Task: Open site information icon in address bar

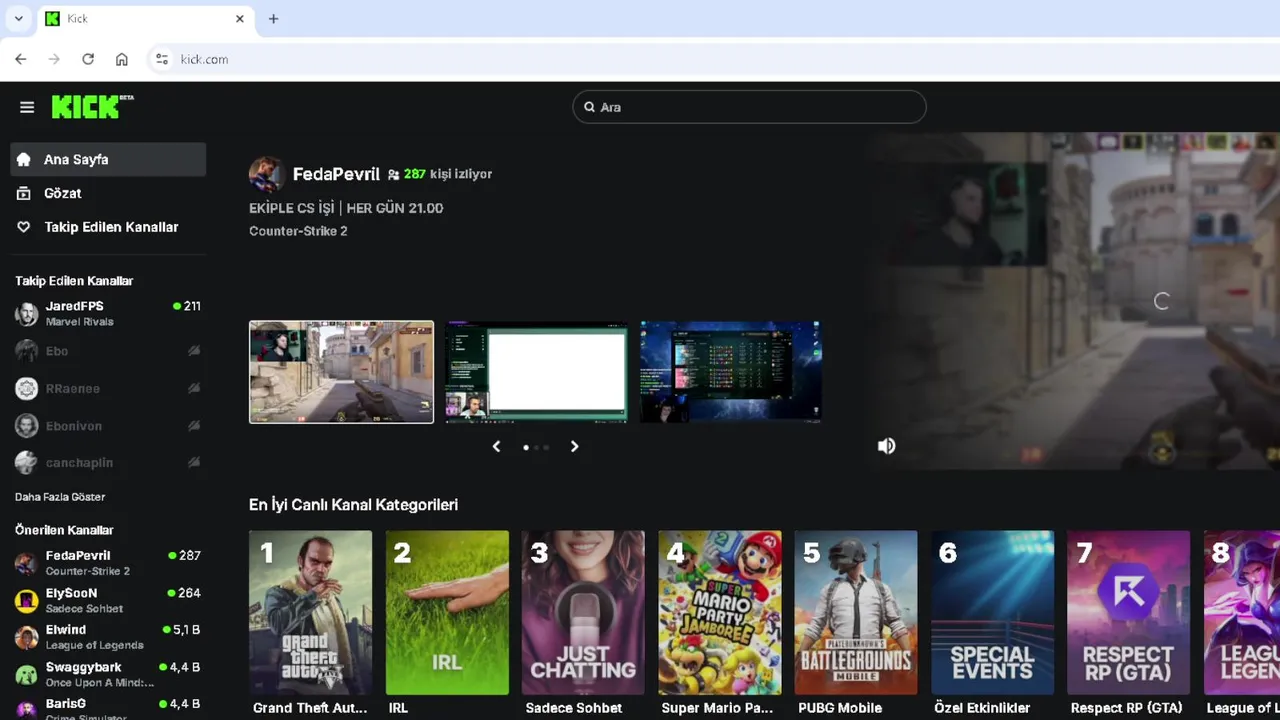Action: point(162,59)
